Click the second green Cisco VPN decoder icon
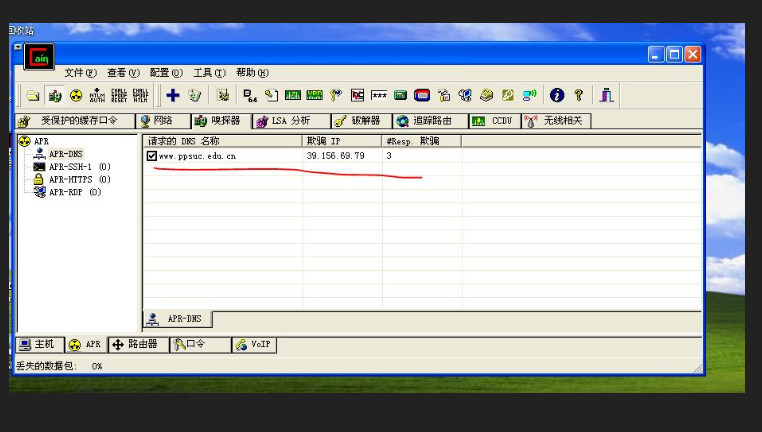The height and width of the screenshot is (432, 762). (314, 95)
